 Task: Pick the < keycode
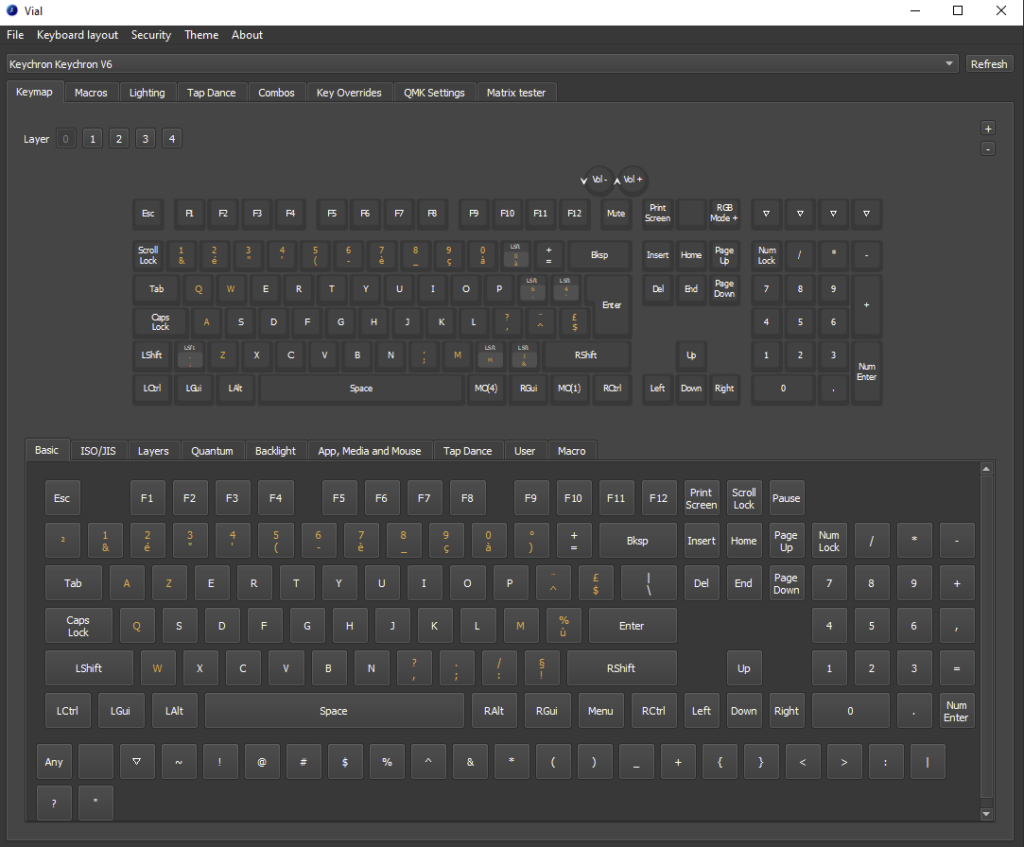click(x=803, y=761)
